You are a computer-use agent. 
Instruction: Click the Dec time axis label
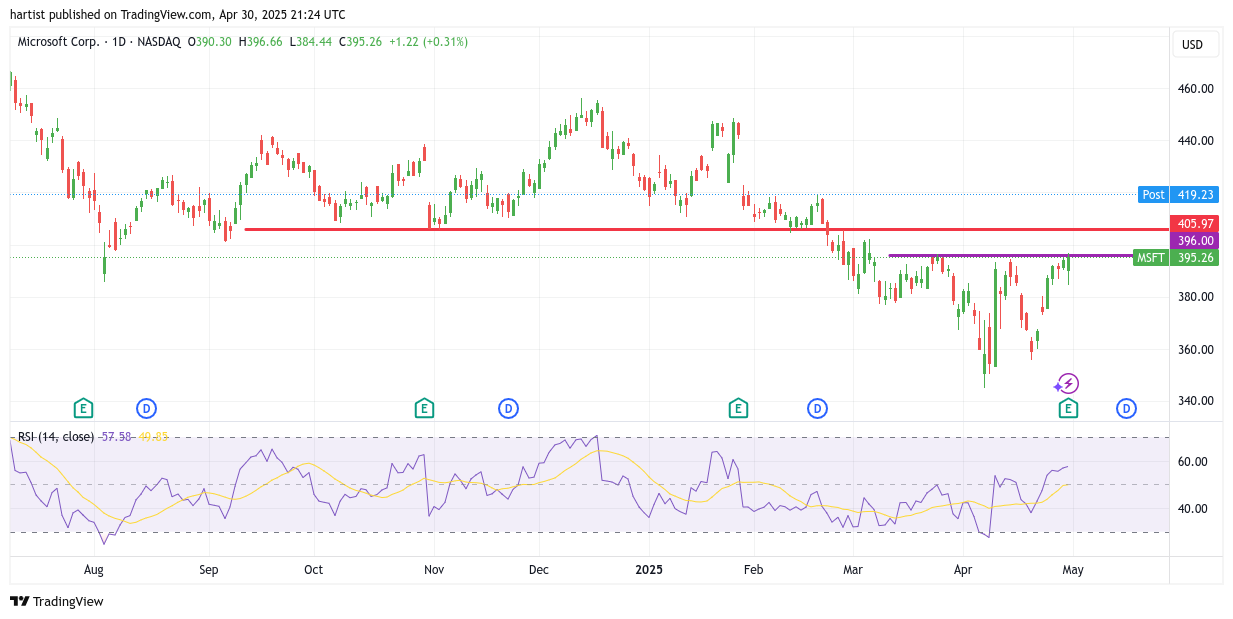(x=539, y=570)
